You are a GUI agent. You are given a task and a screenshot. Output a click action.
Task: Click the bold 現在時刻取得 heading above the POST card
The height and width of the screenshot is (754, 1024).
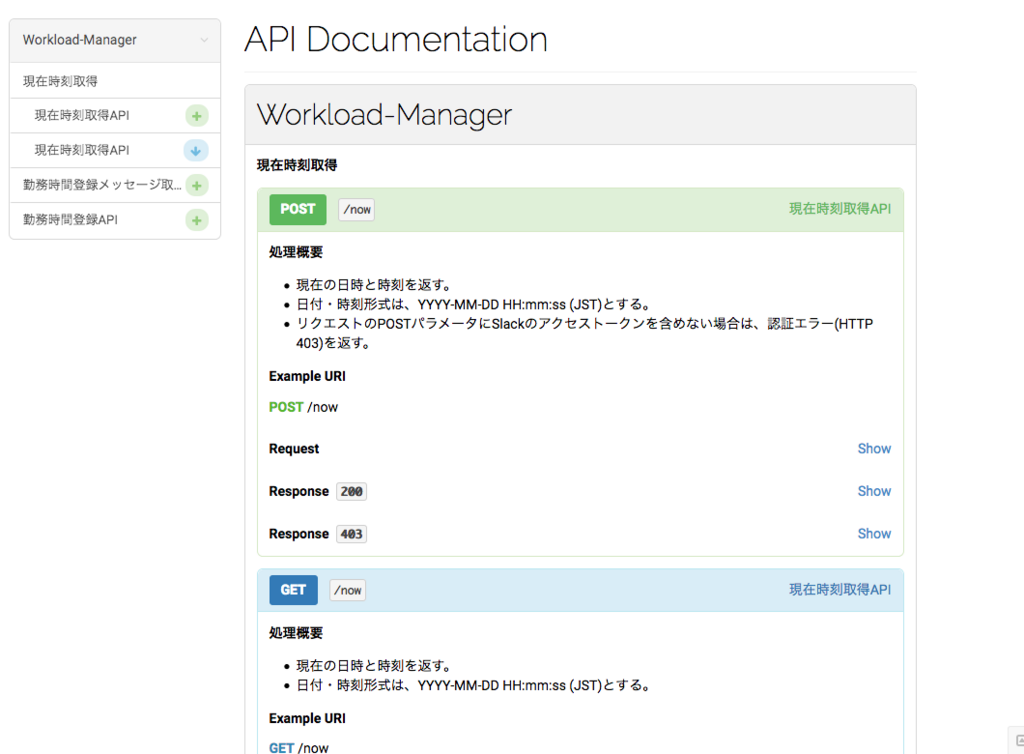[x=297, y=165]
